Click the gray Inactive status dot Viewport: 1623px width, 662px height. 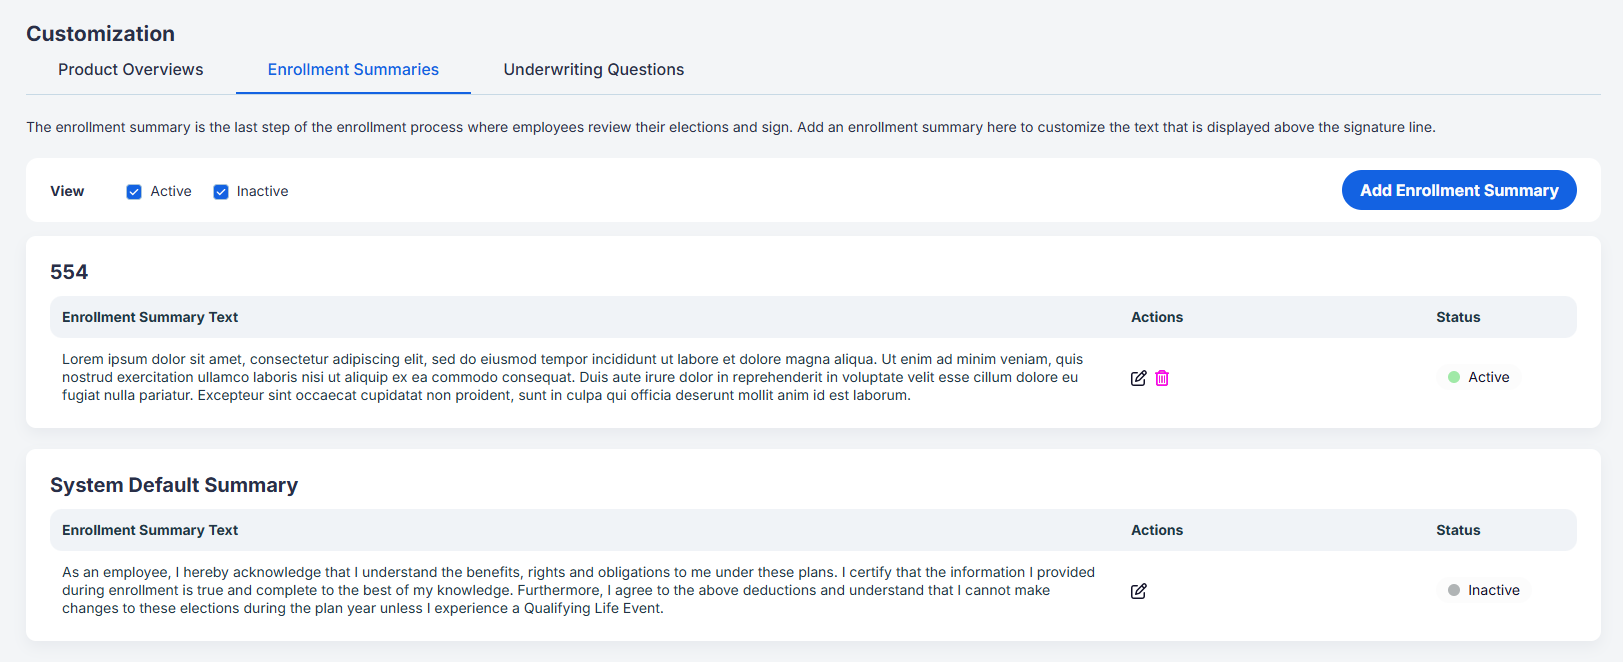tap(1454, 590)
